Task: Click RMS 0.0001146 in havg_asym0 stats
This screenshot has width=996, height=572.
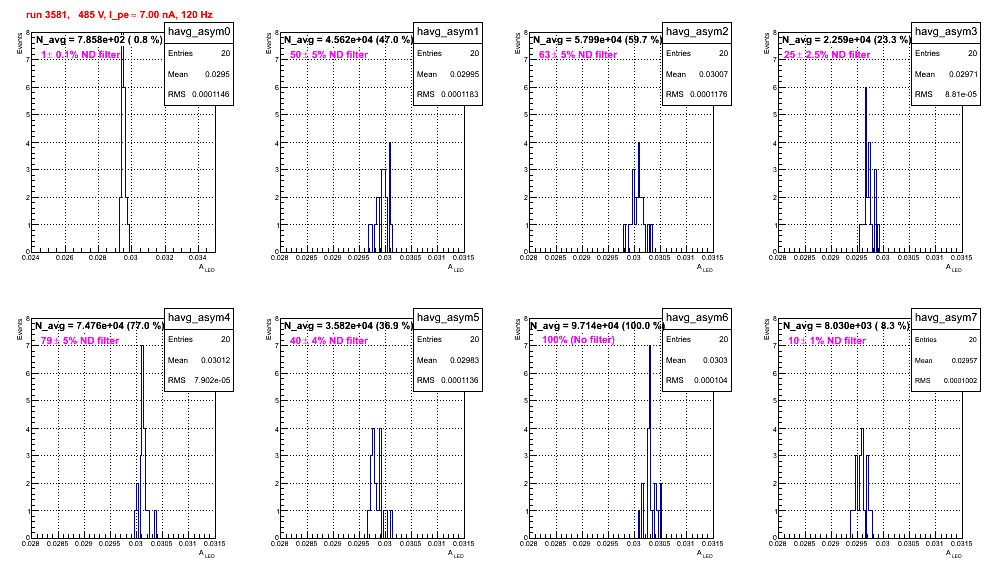Action: click(199, 94)
